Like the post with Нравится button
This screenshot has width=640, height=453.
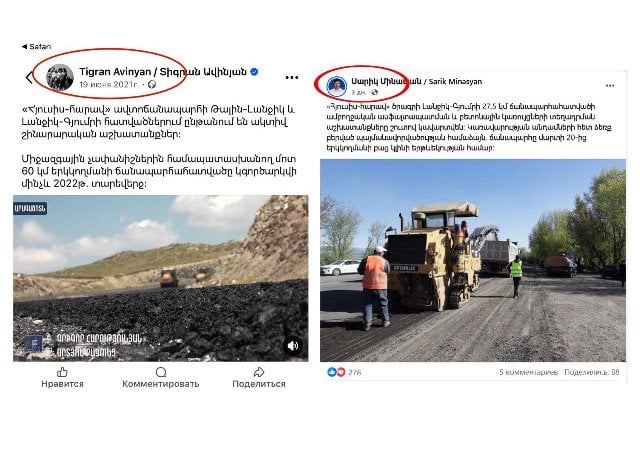[62, 378]
